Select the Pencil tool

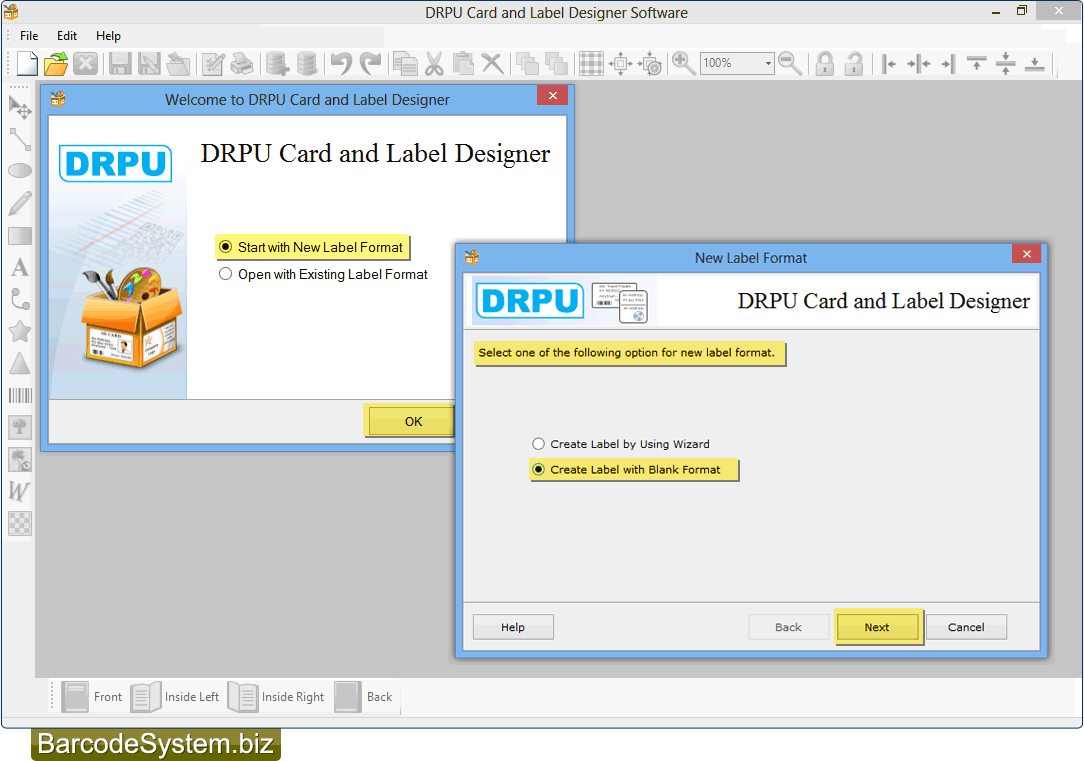19,203
